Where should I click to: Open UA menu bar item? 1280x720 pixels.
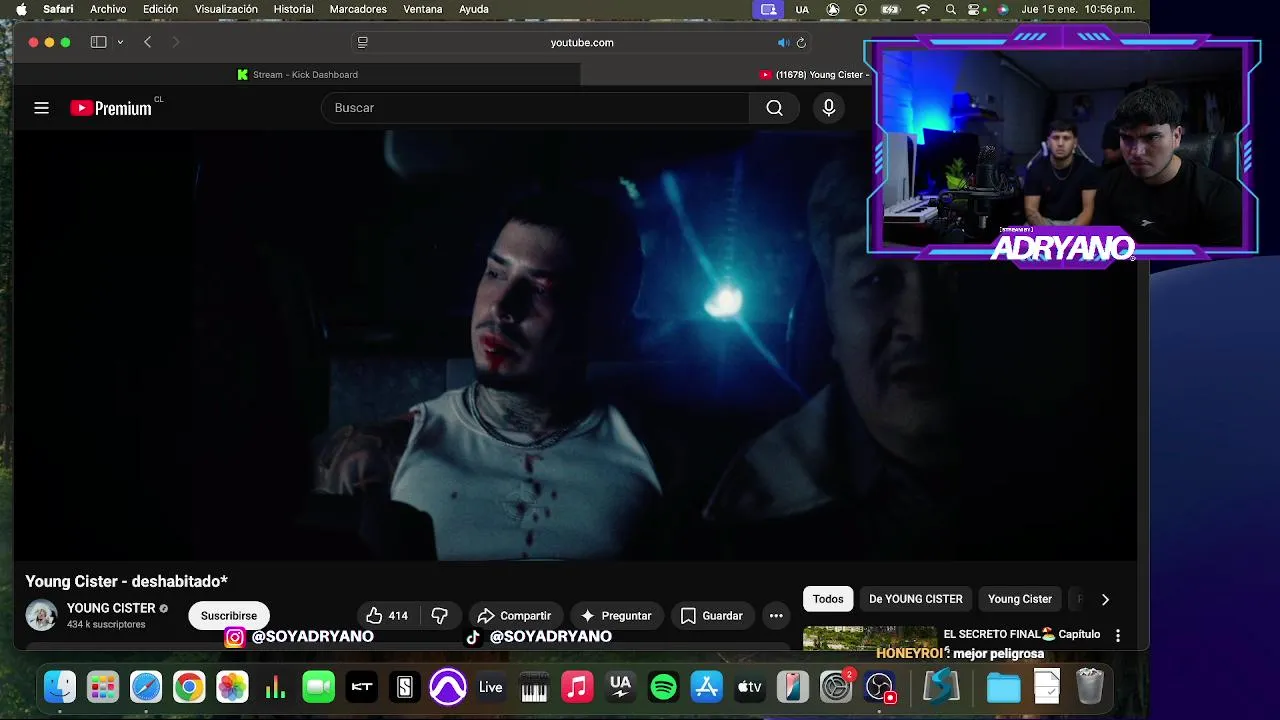point(802,9)
